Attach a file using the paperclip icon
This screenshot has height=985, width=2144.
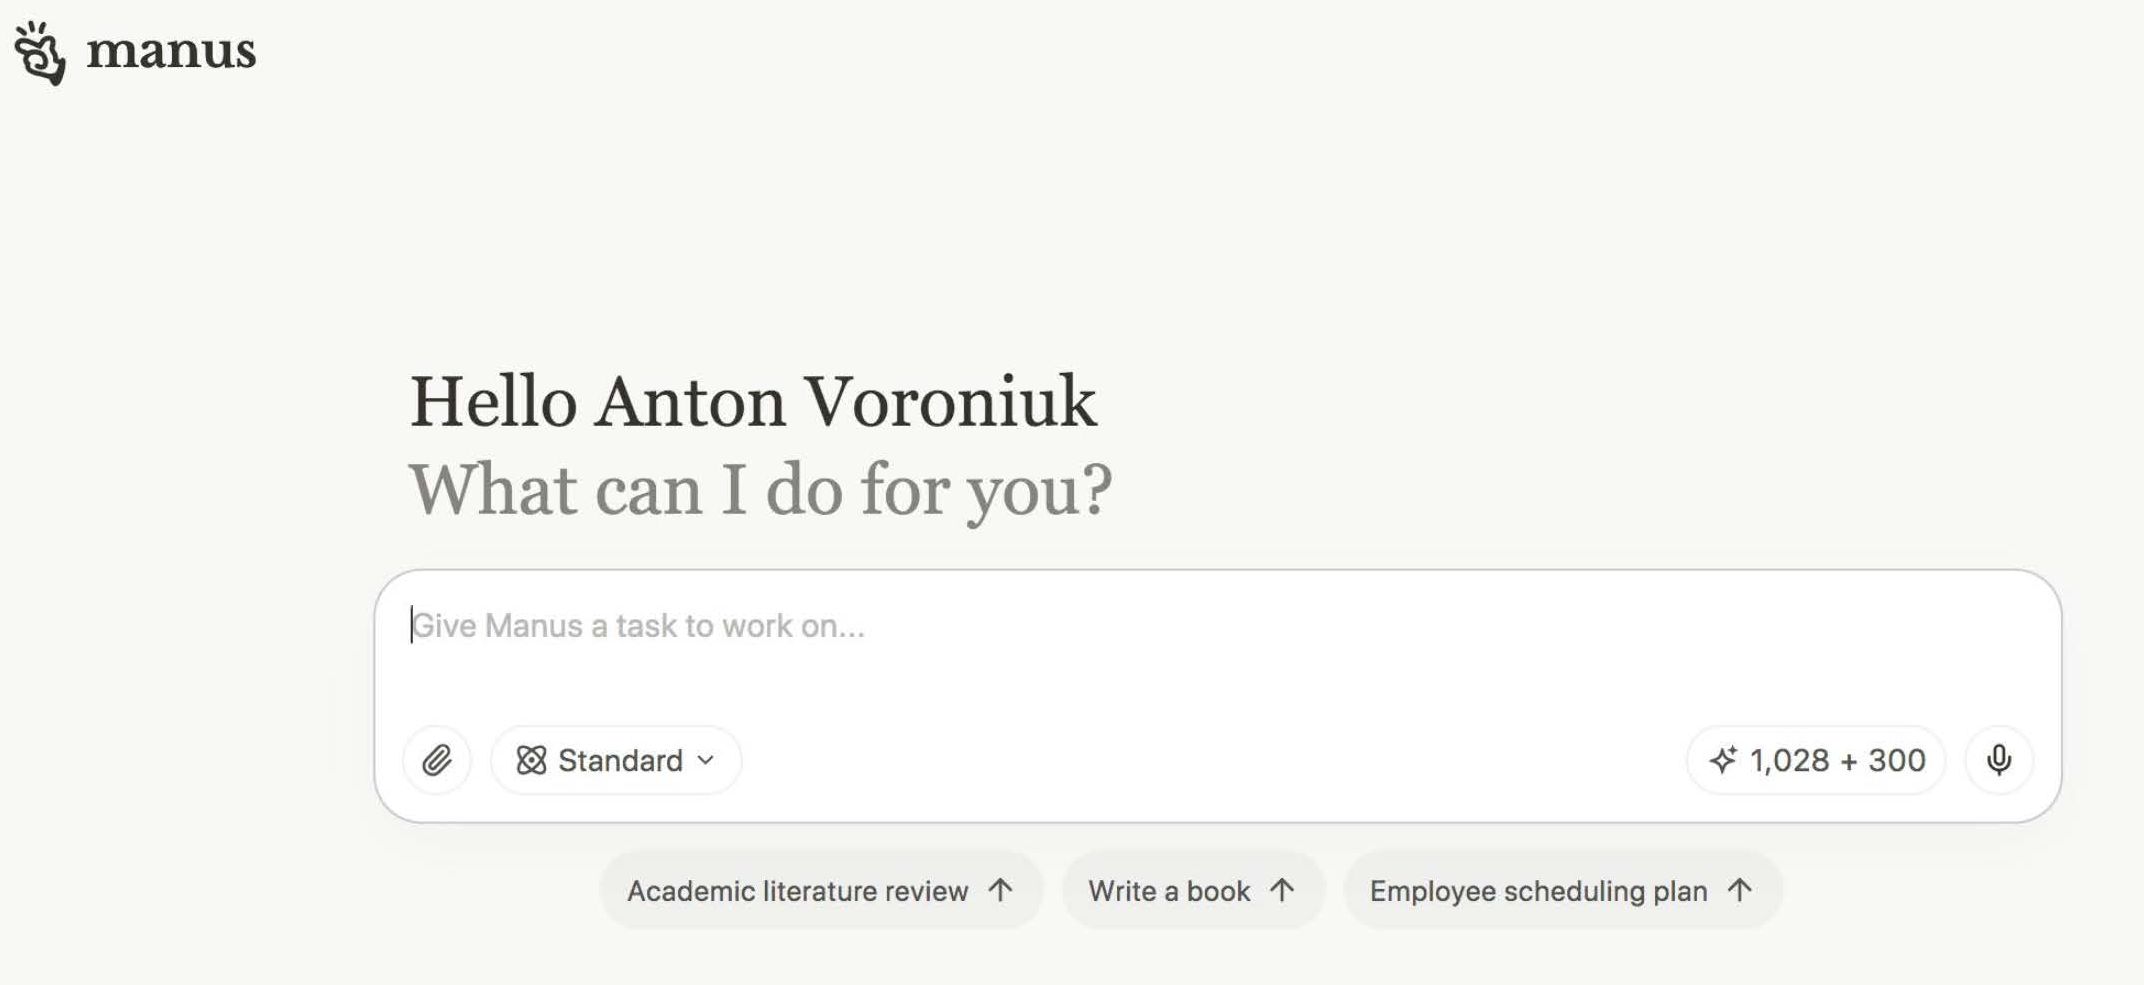pos(437,761)
